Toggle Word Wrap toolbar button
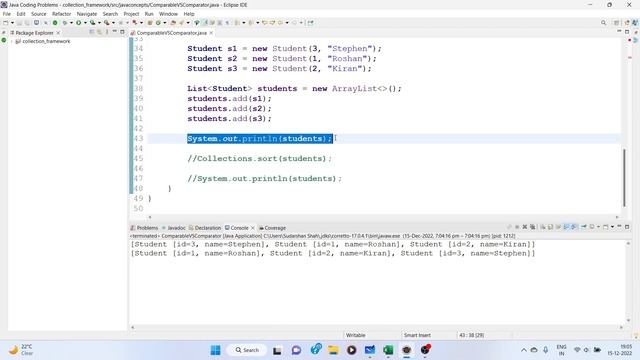Image resolution: width=640 pixels, height=360 pixels. coord(213,23)
